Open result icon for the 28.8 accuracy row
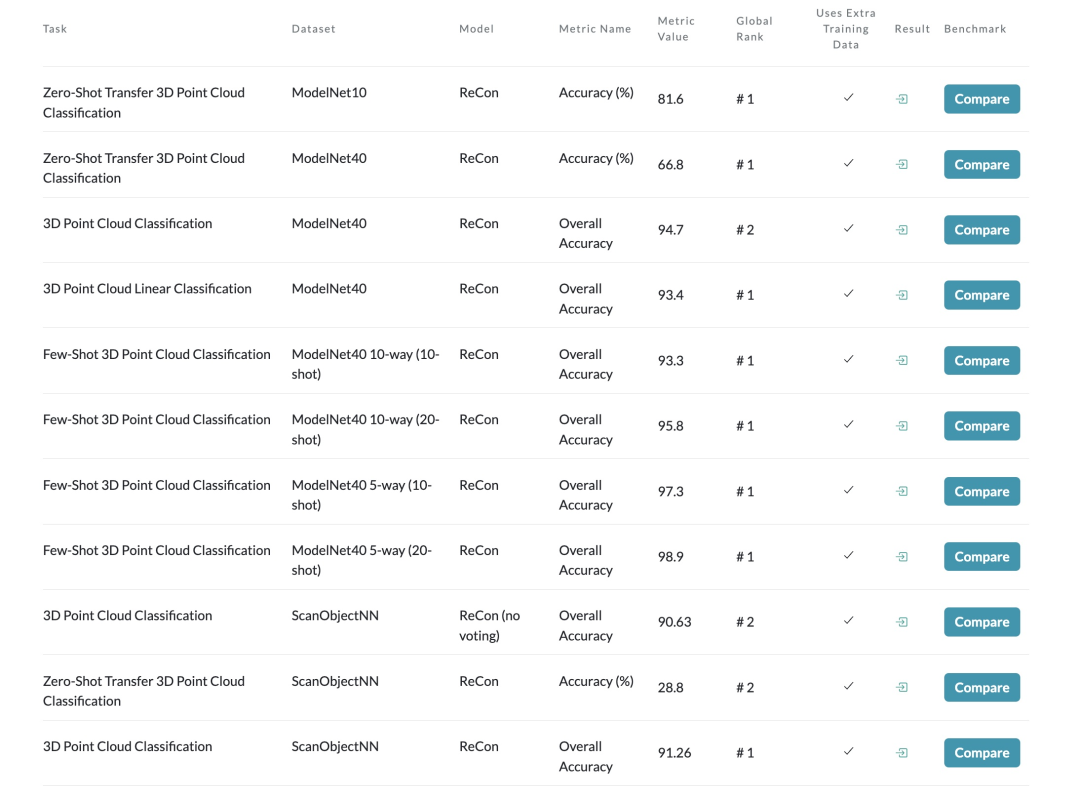The height and width of the screenshot is (799, 1080). click(902, 688)
